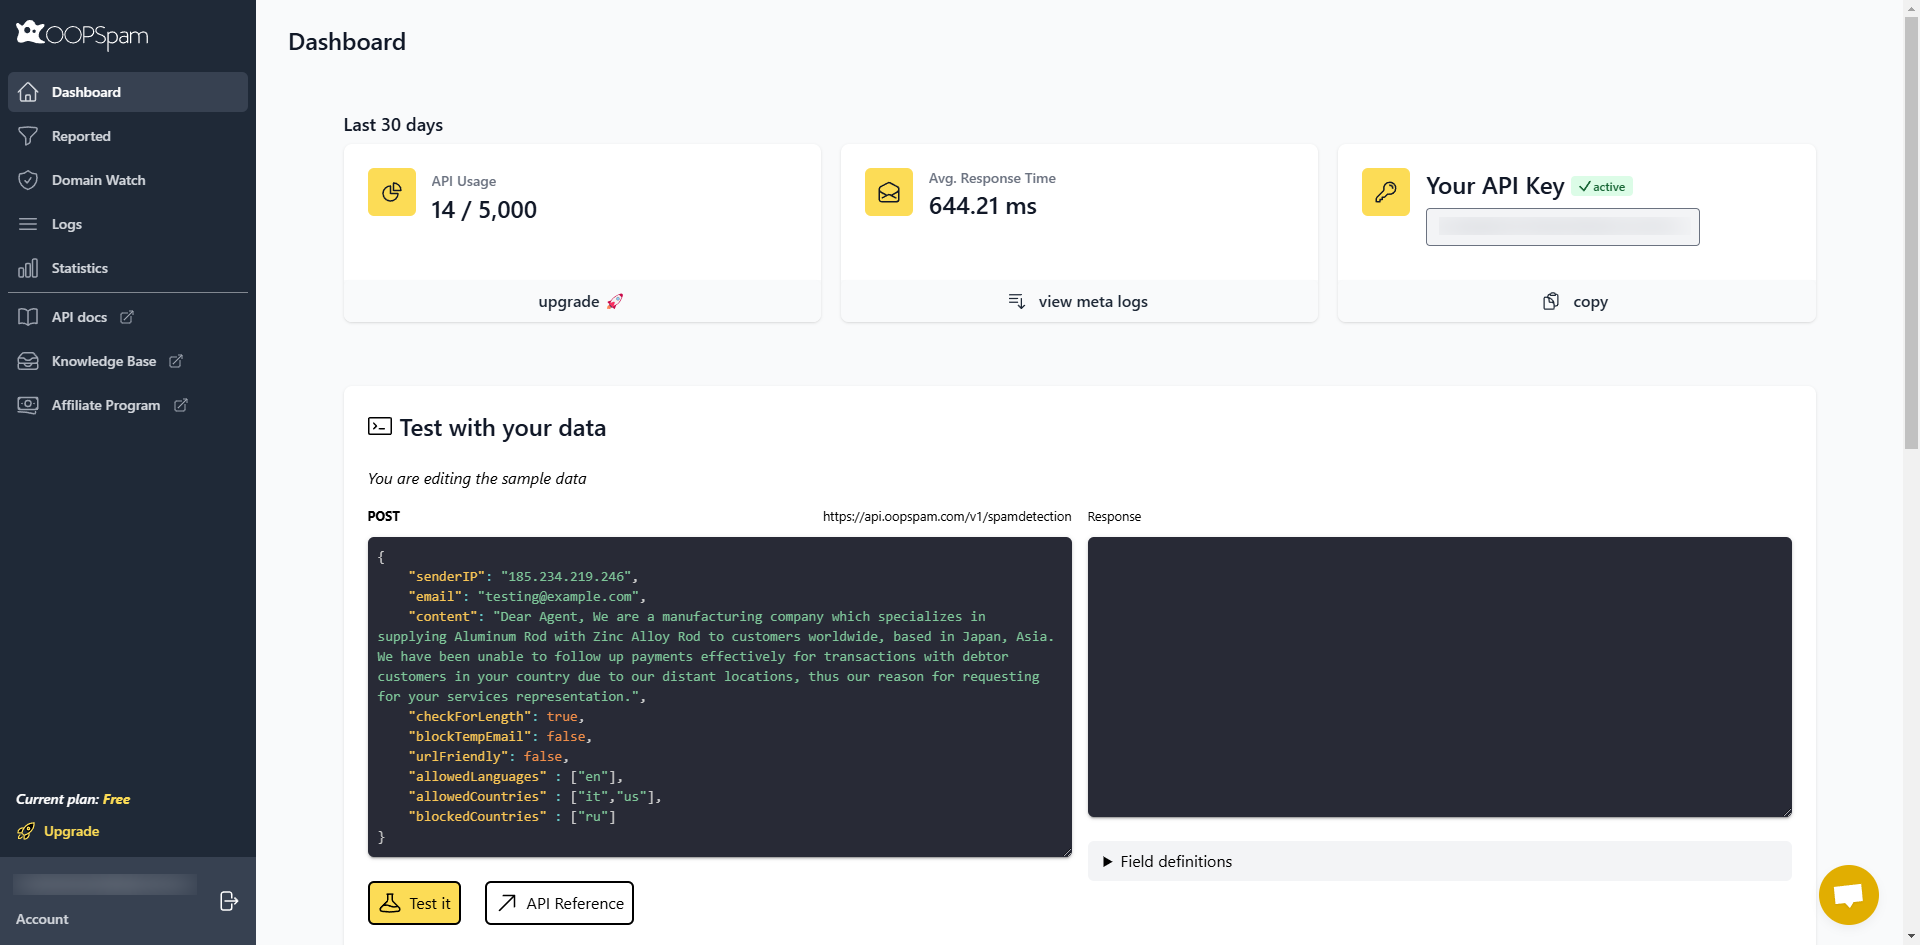Click the yellow Upgrade link in sidebar
This screenshot has height=945, width=1920.
click(71, 831)
